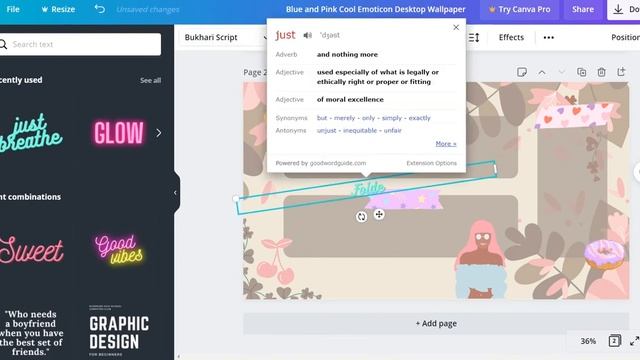Screen dimensions: 640x360
Task: Open the synonym 'merely'
Action: click(x=344, y=118)
